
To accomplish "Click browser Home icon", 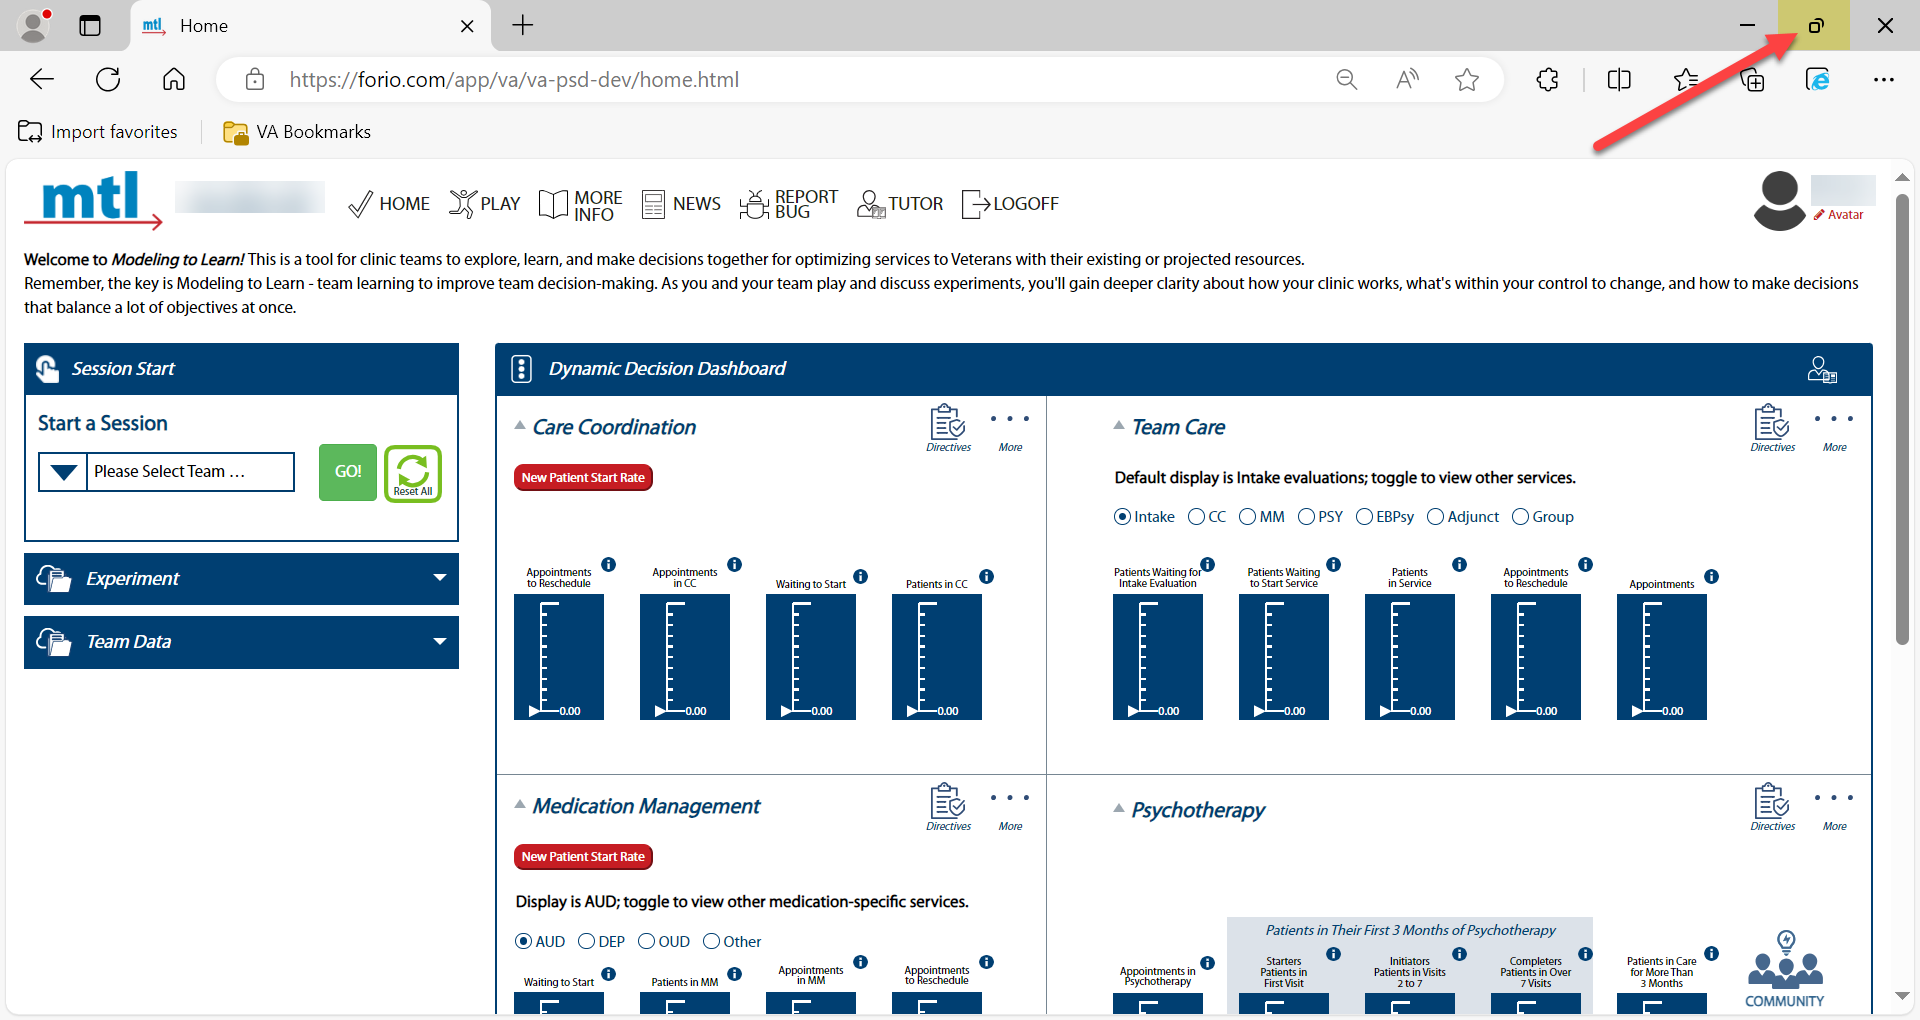I will [x=174, y=80].
